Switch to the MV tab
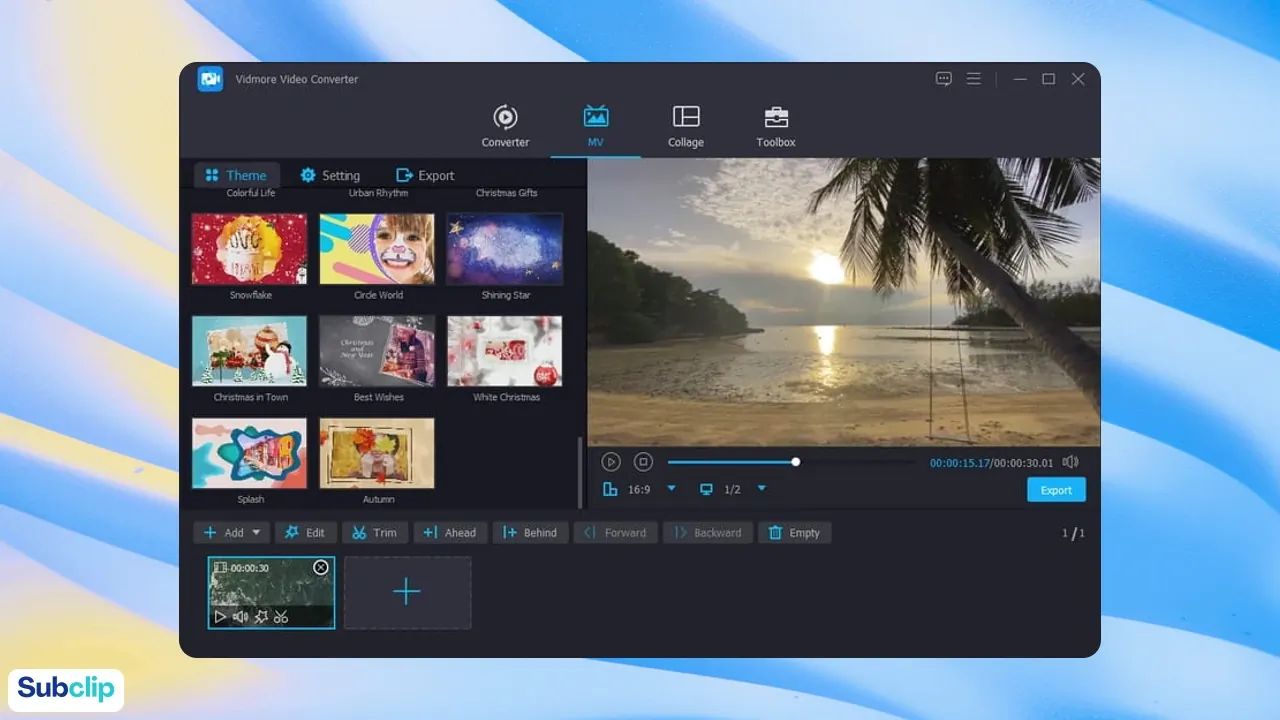The width and height of the screenshot is (1280, 720). coord(596,127)
